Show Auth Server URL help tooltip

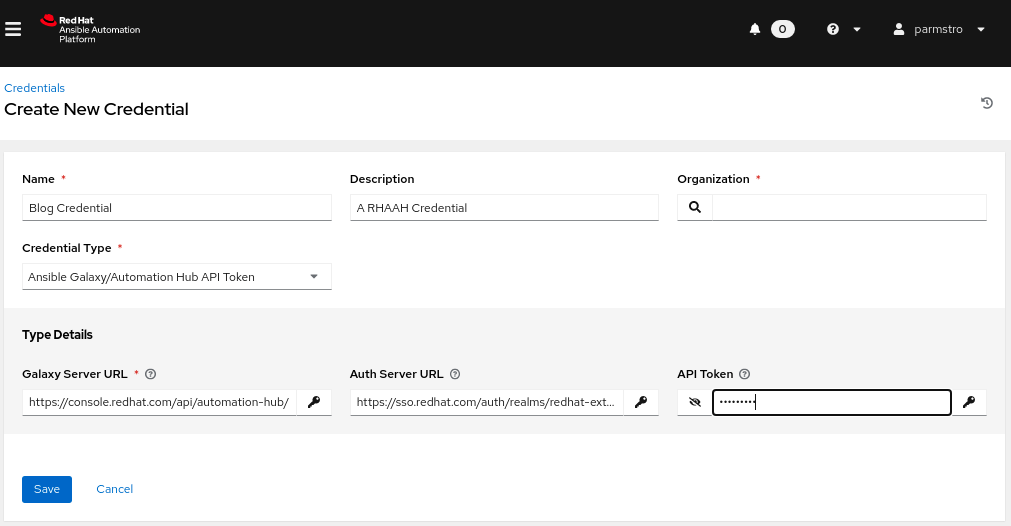pyautogui.click(x=455, y=374)
